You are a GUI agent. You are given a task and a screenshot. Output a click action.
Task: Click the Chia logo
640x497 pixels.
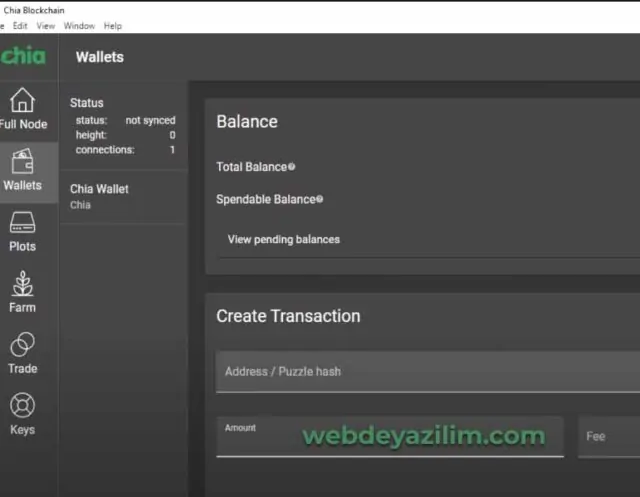click(x=23, y=56)
